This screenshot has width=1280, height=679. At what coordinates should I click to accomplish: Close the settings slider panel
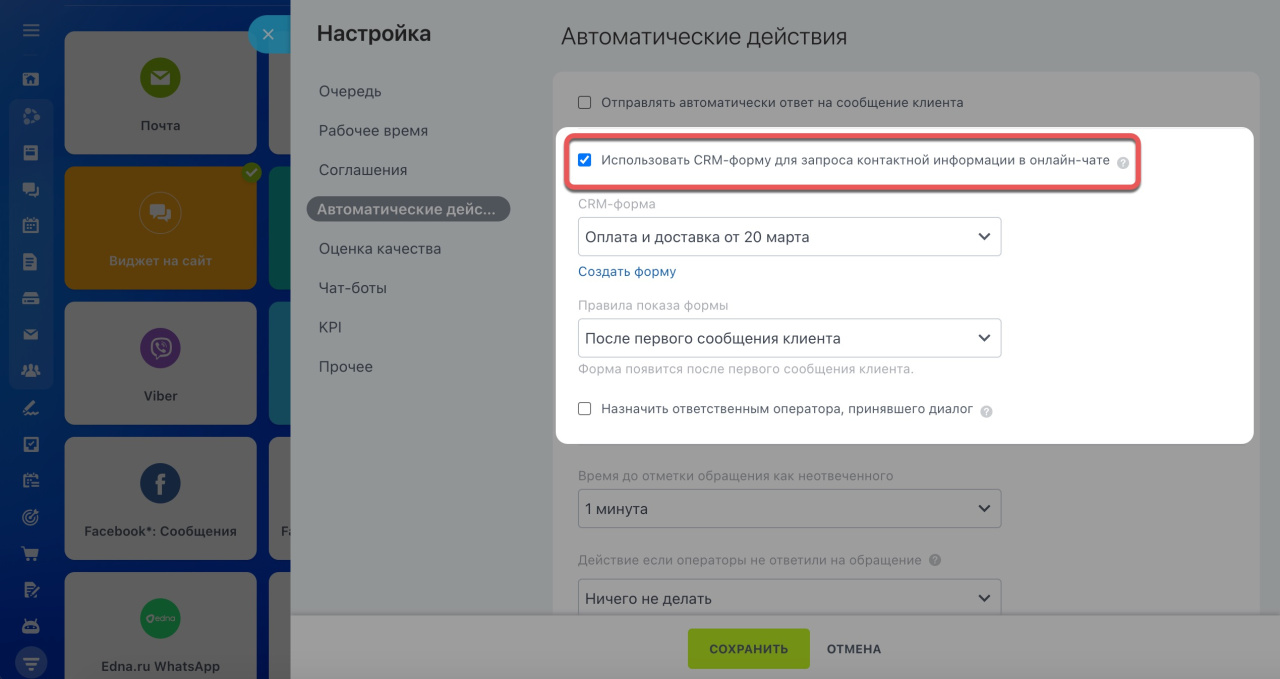coord(268,34)
